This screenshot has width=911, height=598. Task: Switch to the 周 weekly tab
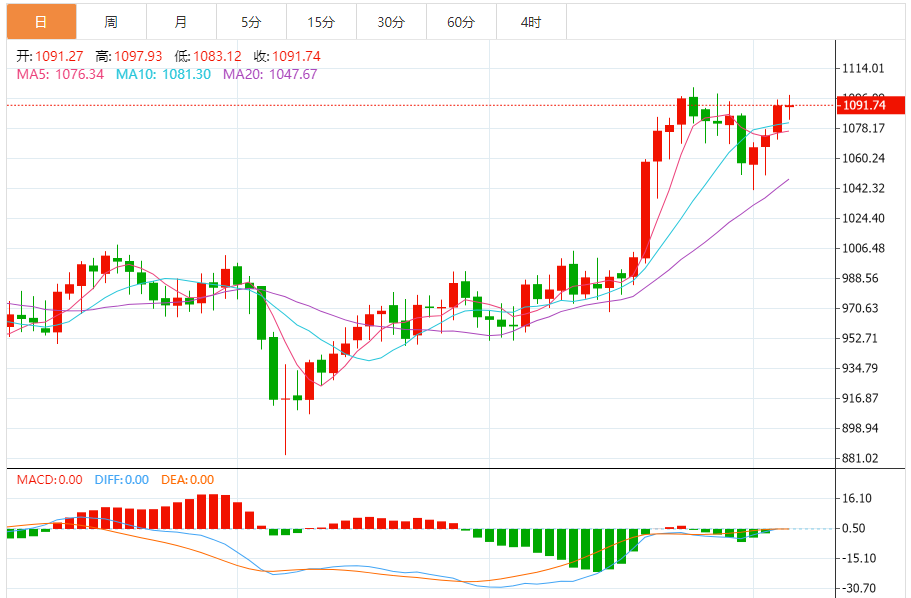point(111,22)
